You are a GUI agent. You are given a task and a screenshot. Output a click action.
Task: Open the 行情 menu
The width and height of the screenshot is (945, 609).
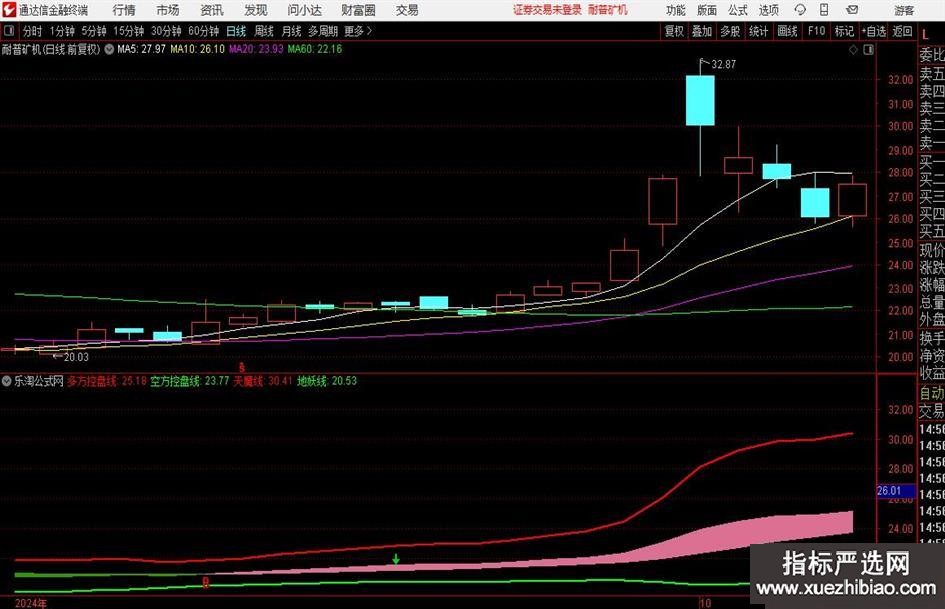pyautogui.click(x=124, y=10)
